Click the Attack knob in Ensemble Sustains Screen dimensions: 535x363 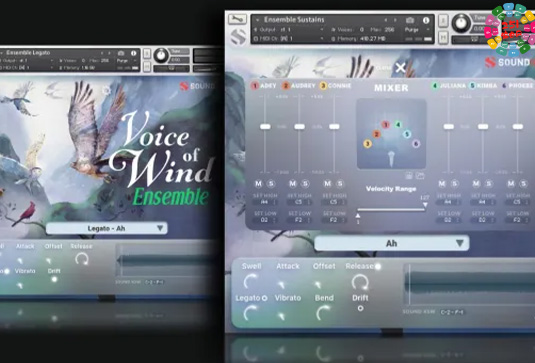click(282, 284)
